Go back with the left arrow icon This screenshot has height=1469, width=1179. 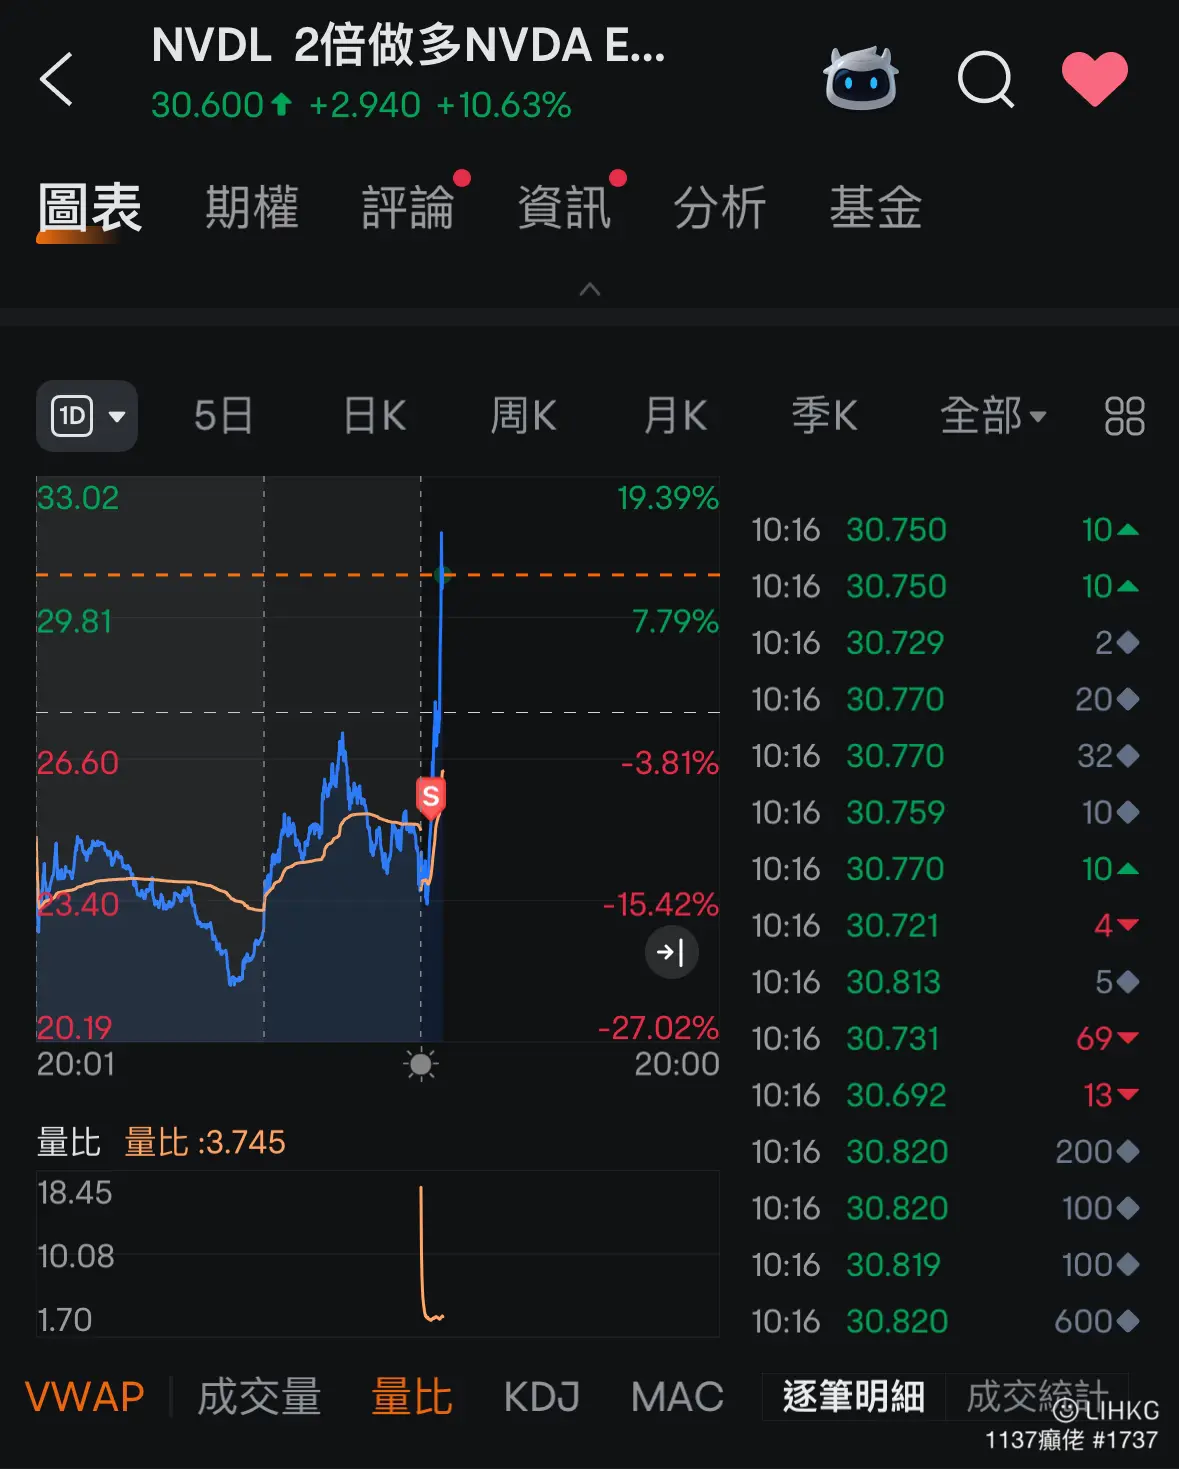point(57,79)
